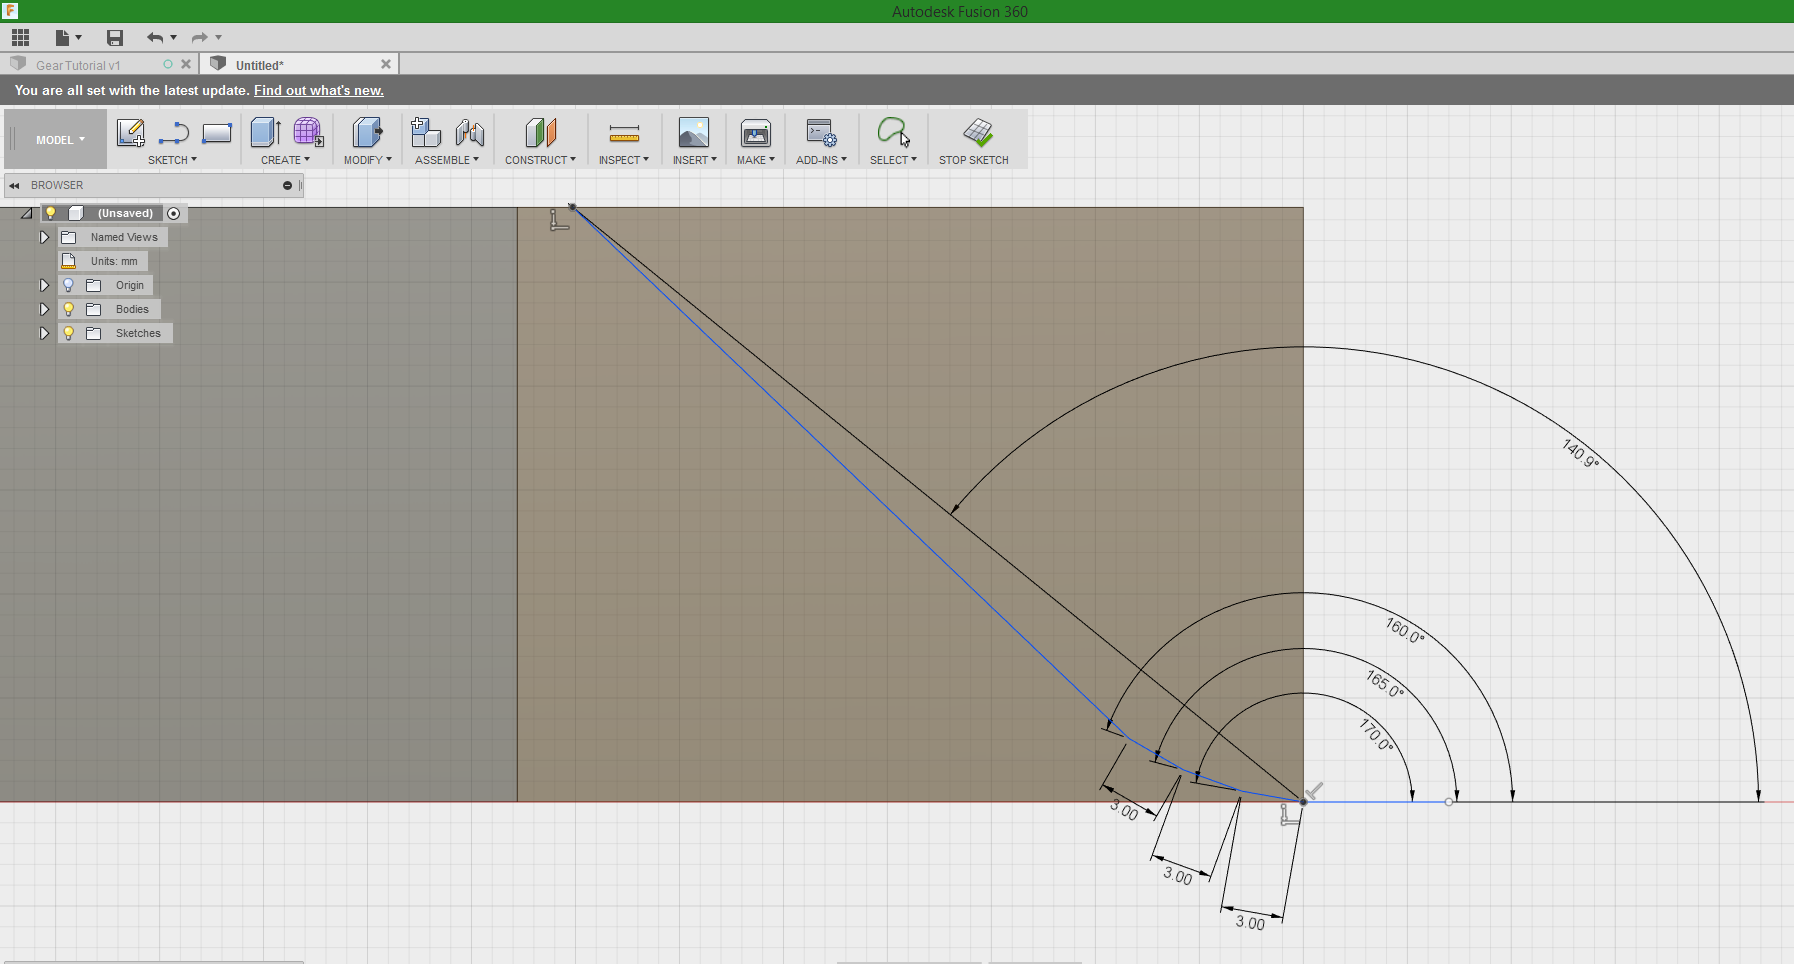1794x964 pixels.
Task: Choose the Extrude tool icon
Action: pyautogui.click(x=266, y=133)
